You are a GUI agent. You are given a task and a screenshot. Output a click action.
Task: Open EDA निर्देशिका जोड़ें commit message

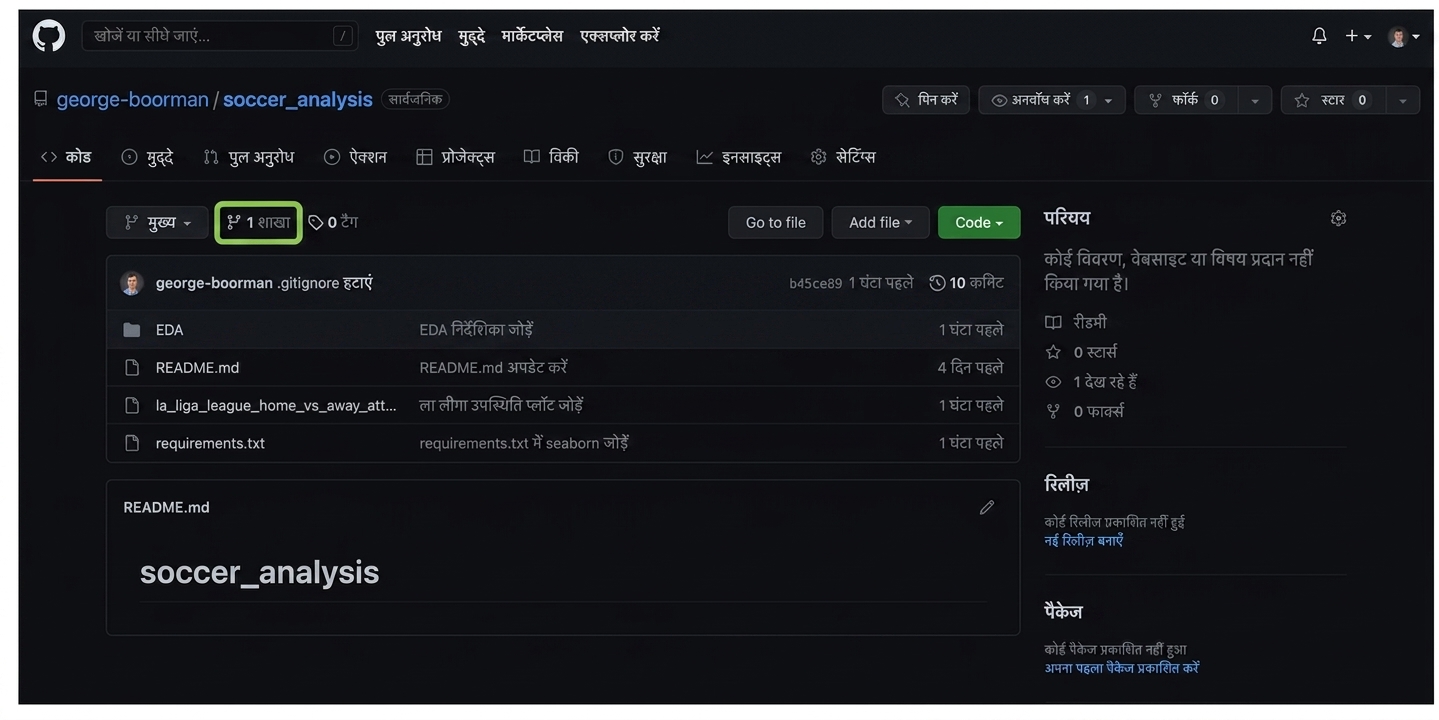(476, 330)
